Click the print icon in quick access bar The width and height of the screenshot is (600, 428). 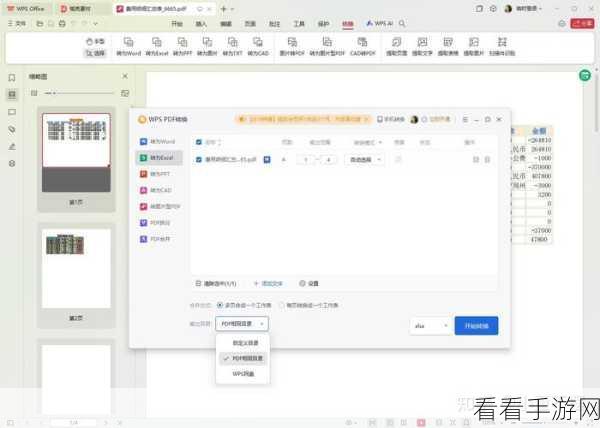click(62, 24)
